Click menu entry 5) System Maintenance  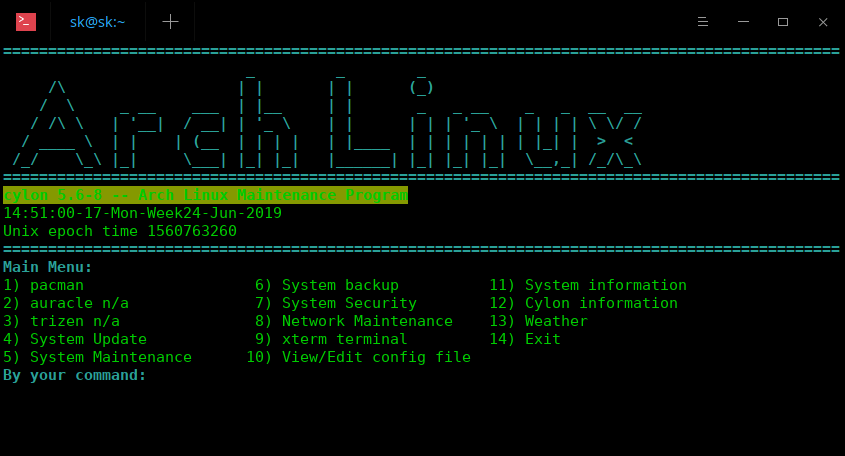coord(98,357)
